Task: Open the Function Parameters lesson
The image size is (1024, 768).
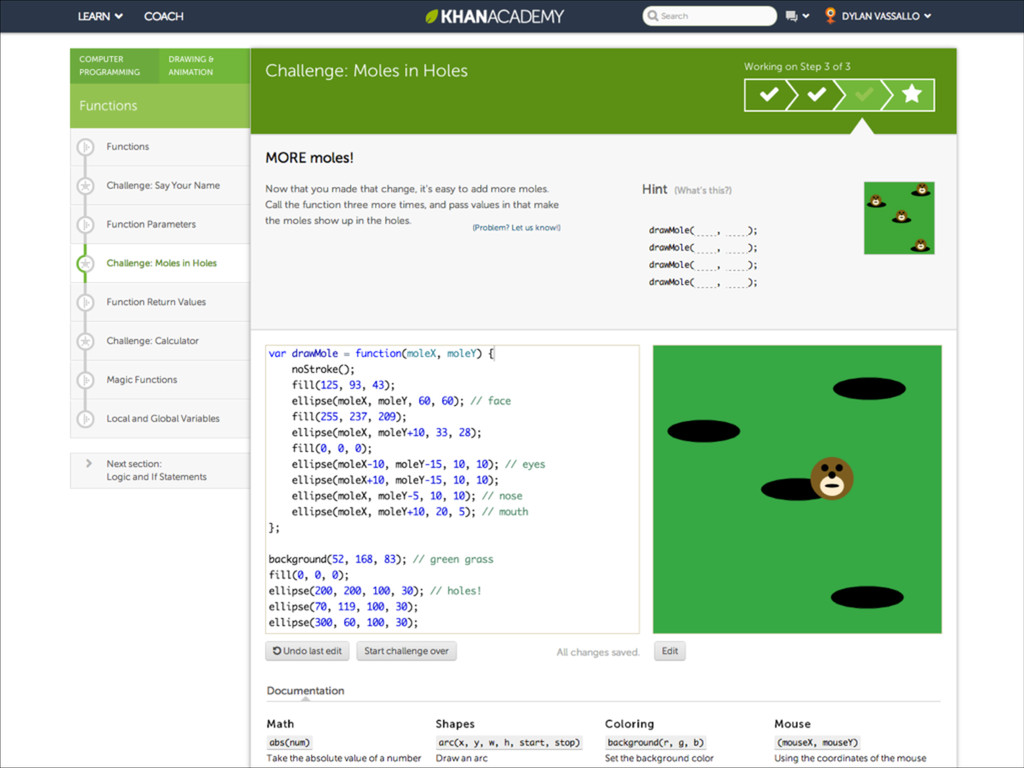Action: [x=151, y=224]
